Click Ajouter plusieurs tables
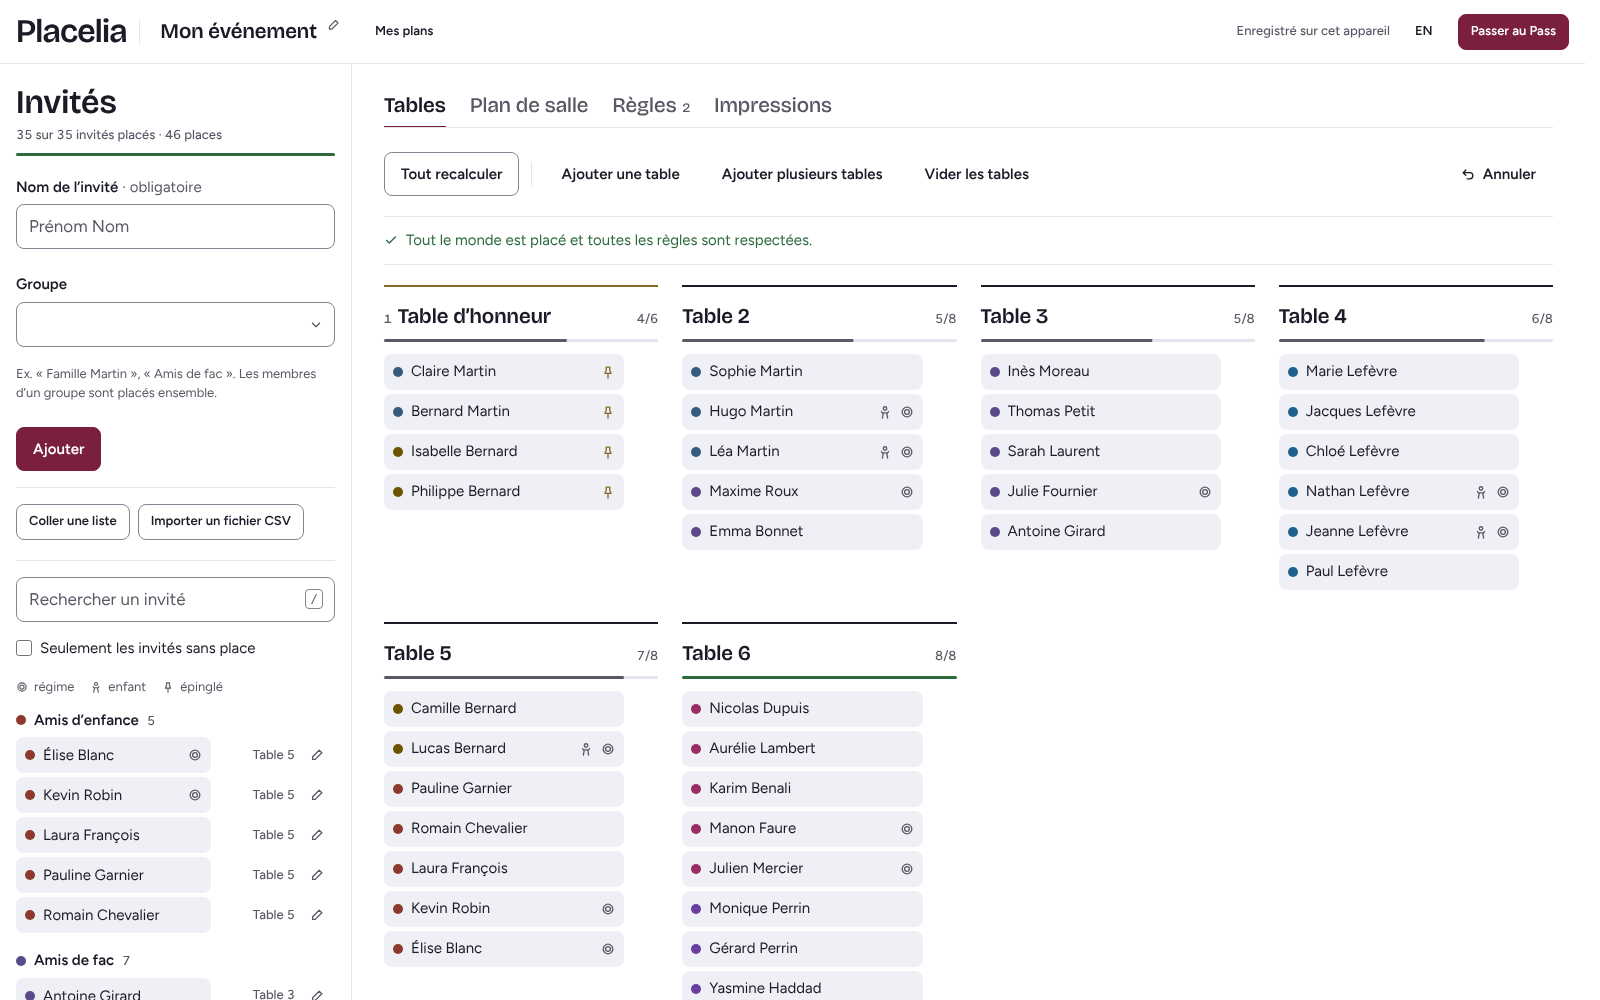This screenshot has height=1000, width=1600. coord(802,174)
